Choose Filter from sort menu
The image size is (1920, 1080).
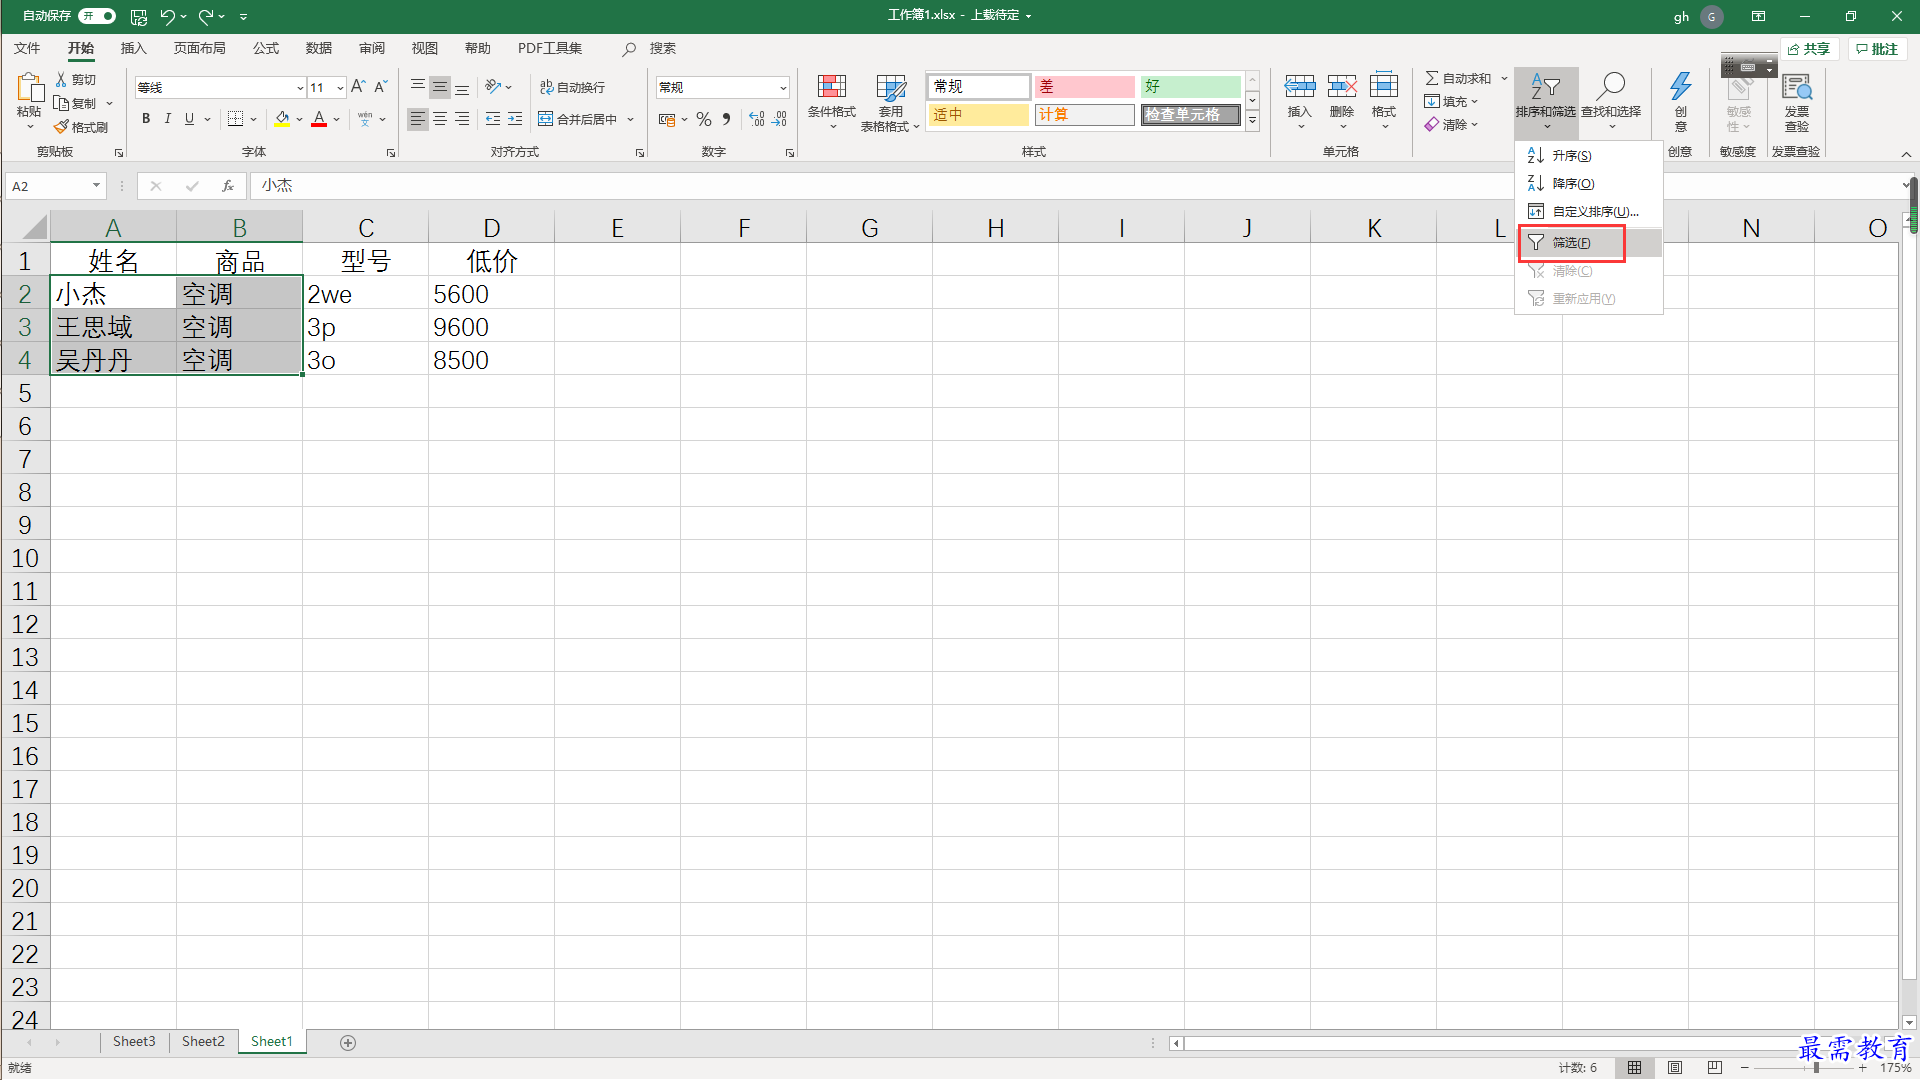click(1589, 243)
